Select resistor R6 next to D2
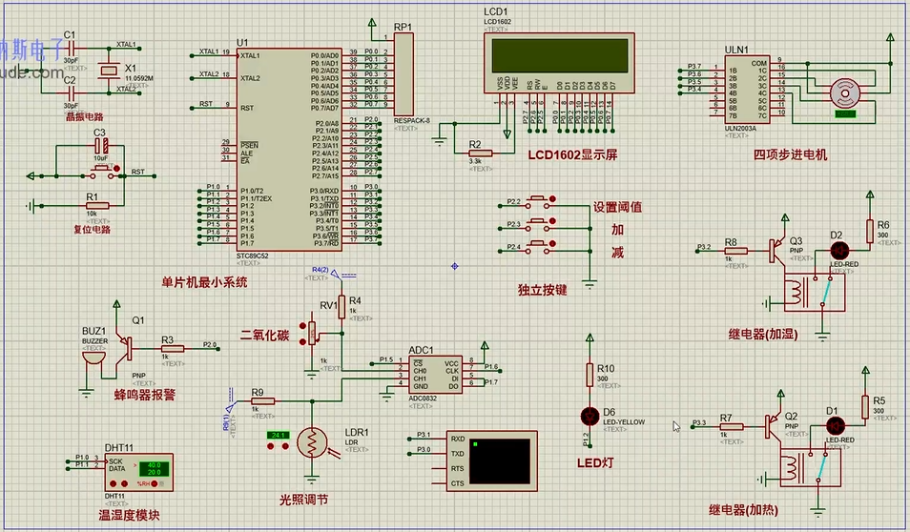 [870, 231]
